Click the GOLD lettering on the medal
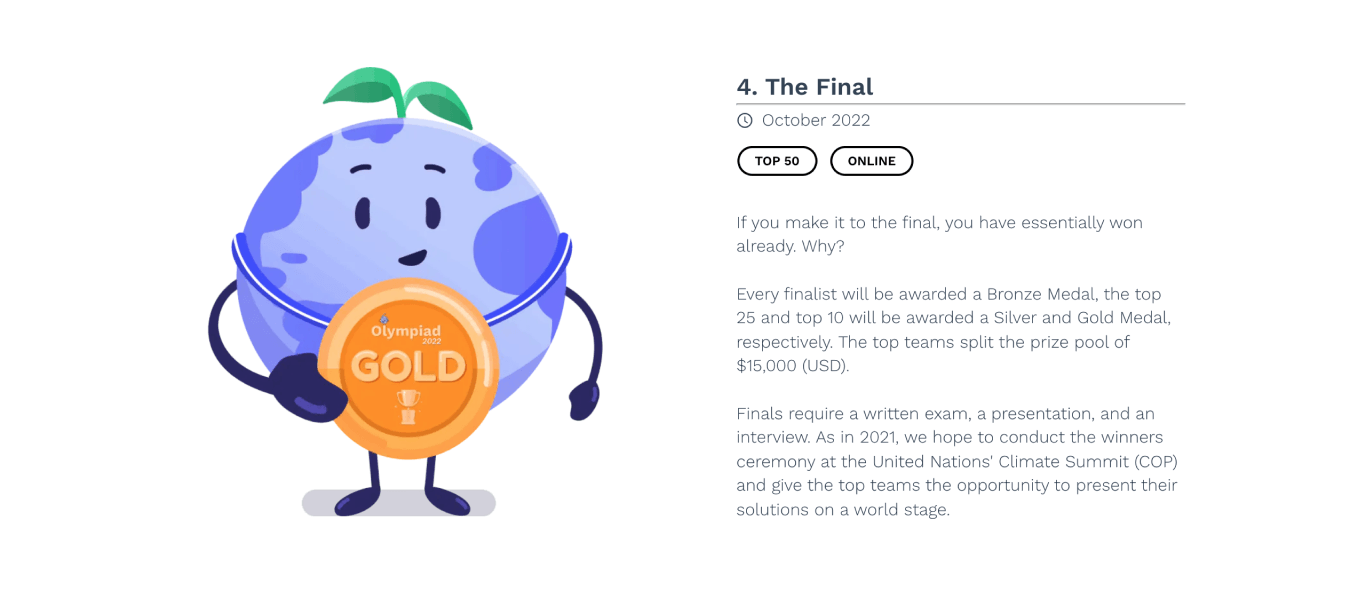This screenshot has height=594, width=1366. tap(408, 367)
